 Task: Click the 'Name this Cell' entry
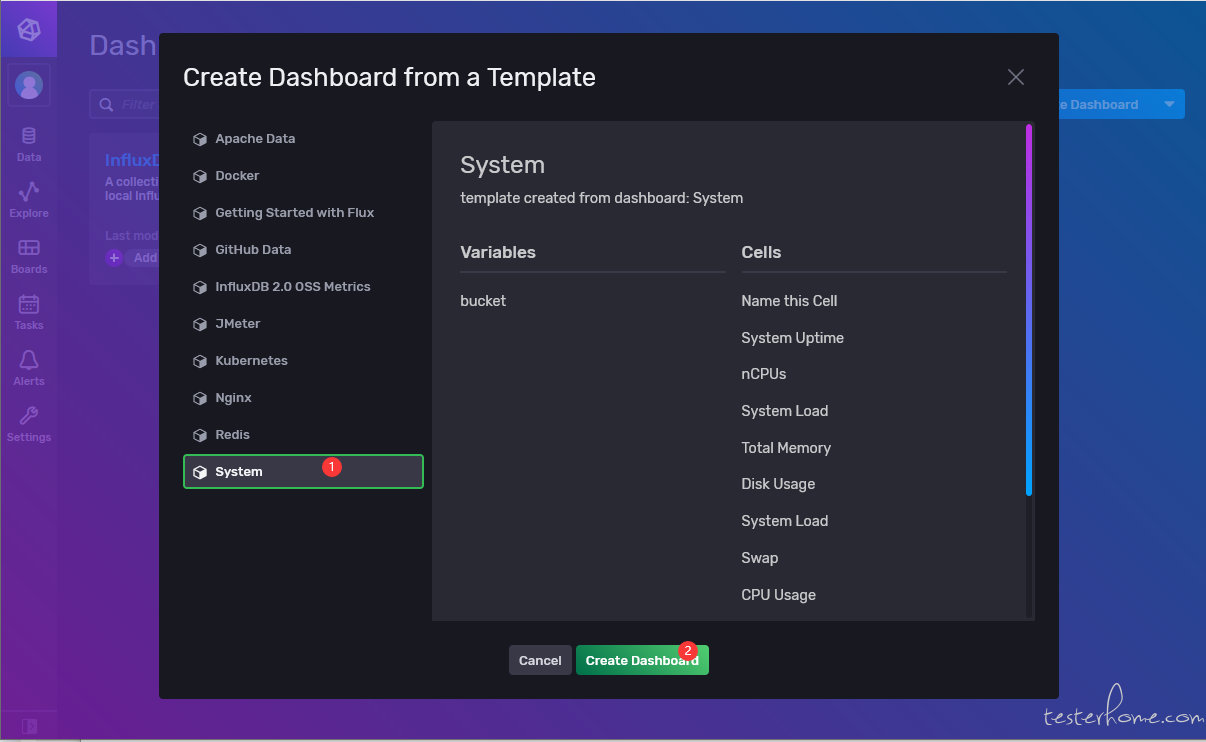789,301
